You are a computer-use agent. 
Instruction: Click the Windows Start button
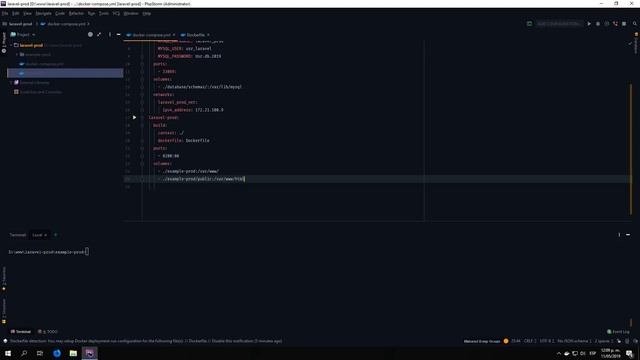coord(8,353)
